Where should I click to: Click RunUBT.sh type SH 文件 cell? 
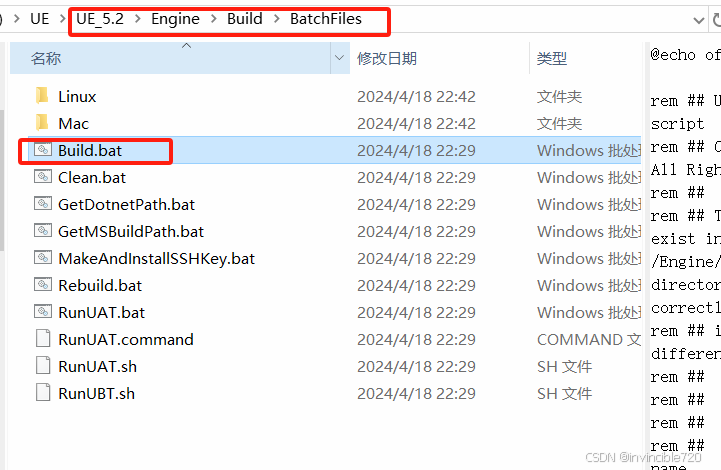click(565, 394)
